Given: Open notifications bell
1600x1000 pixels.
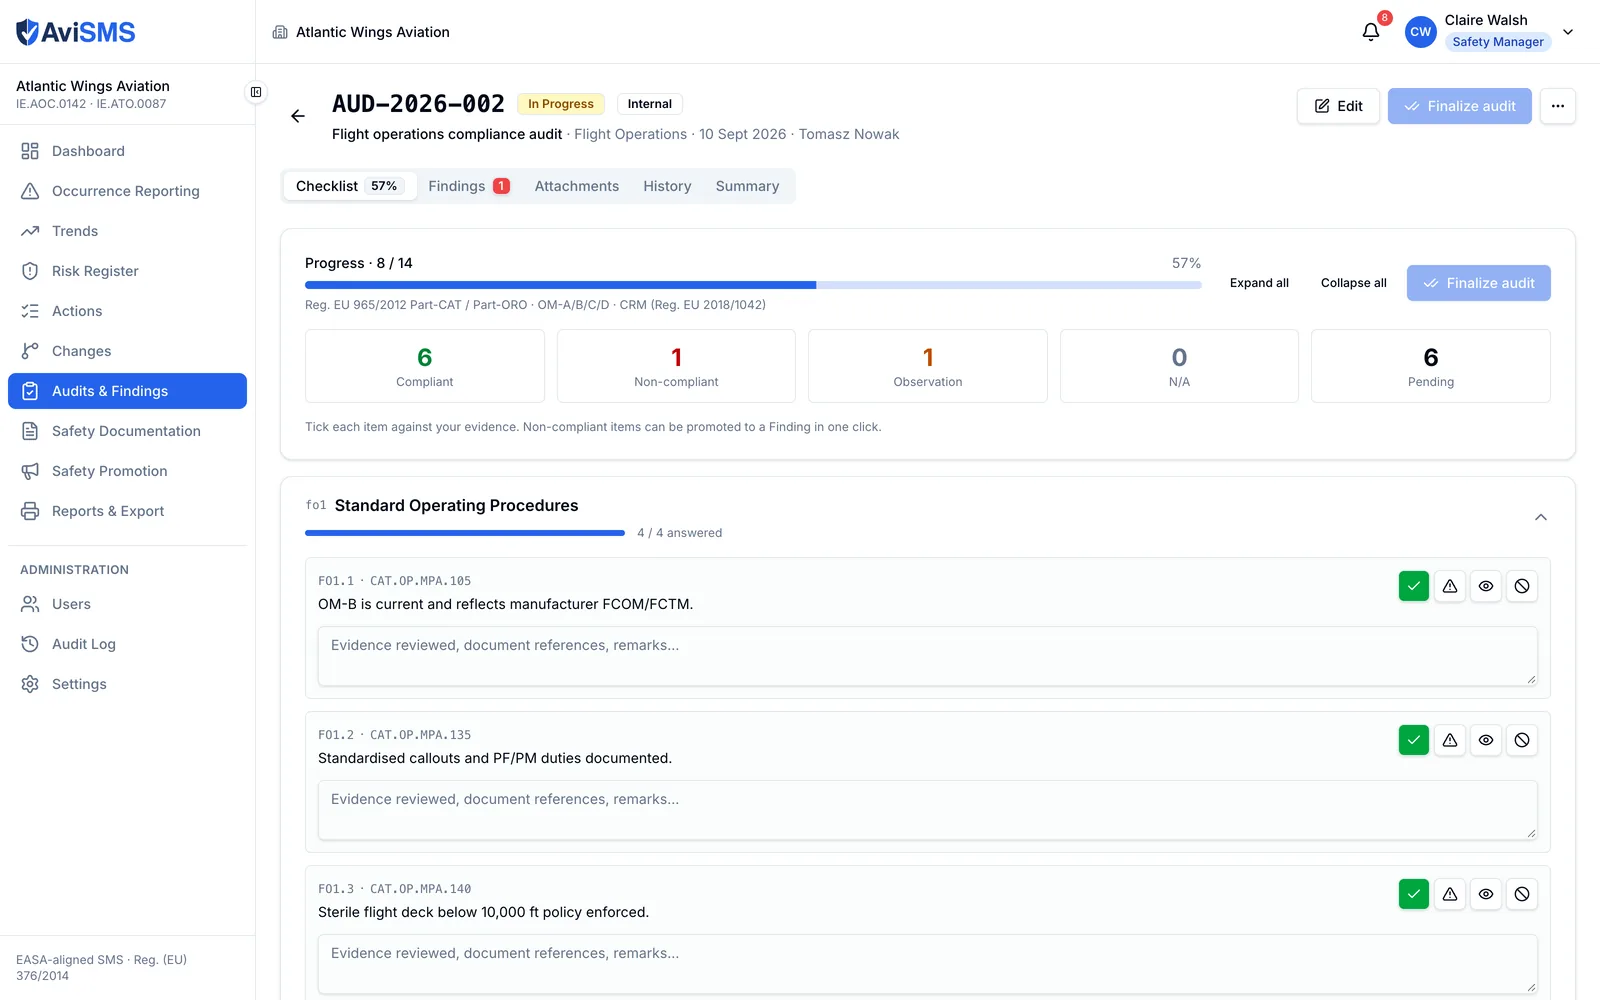Looking at the screenshot, I should pos(1371,32).
